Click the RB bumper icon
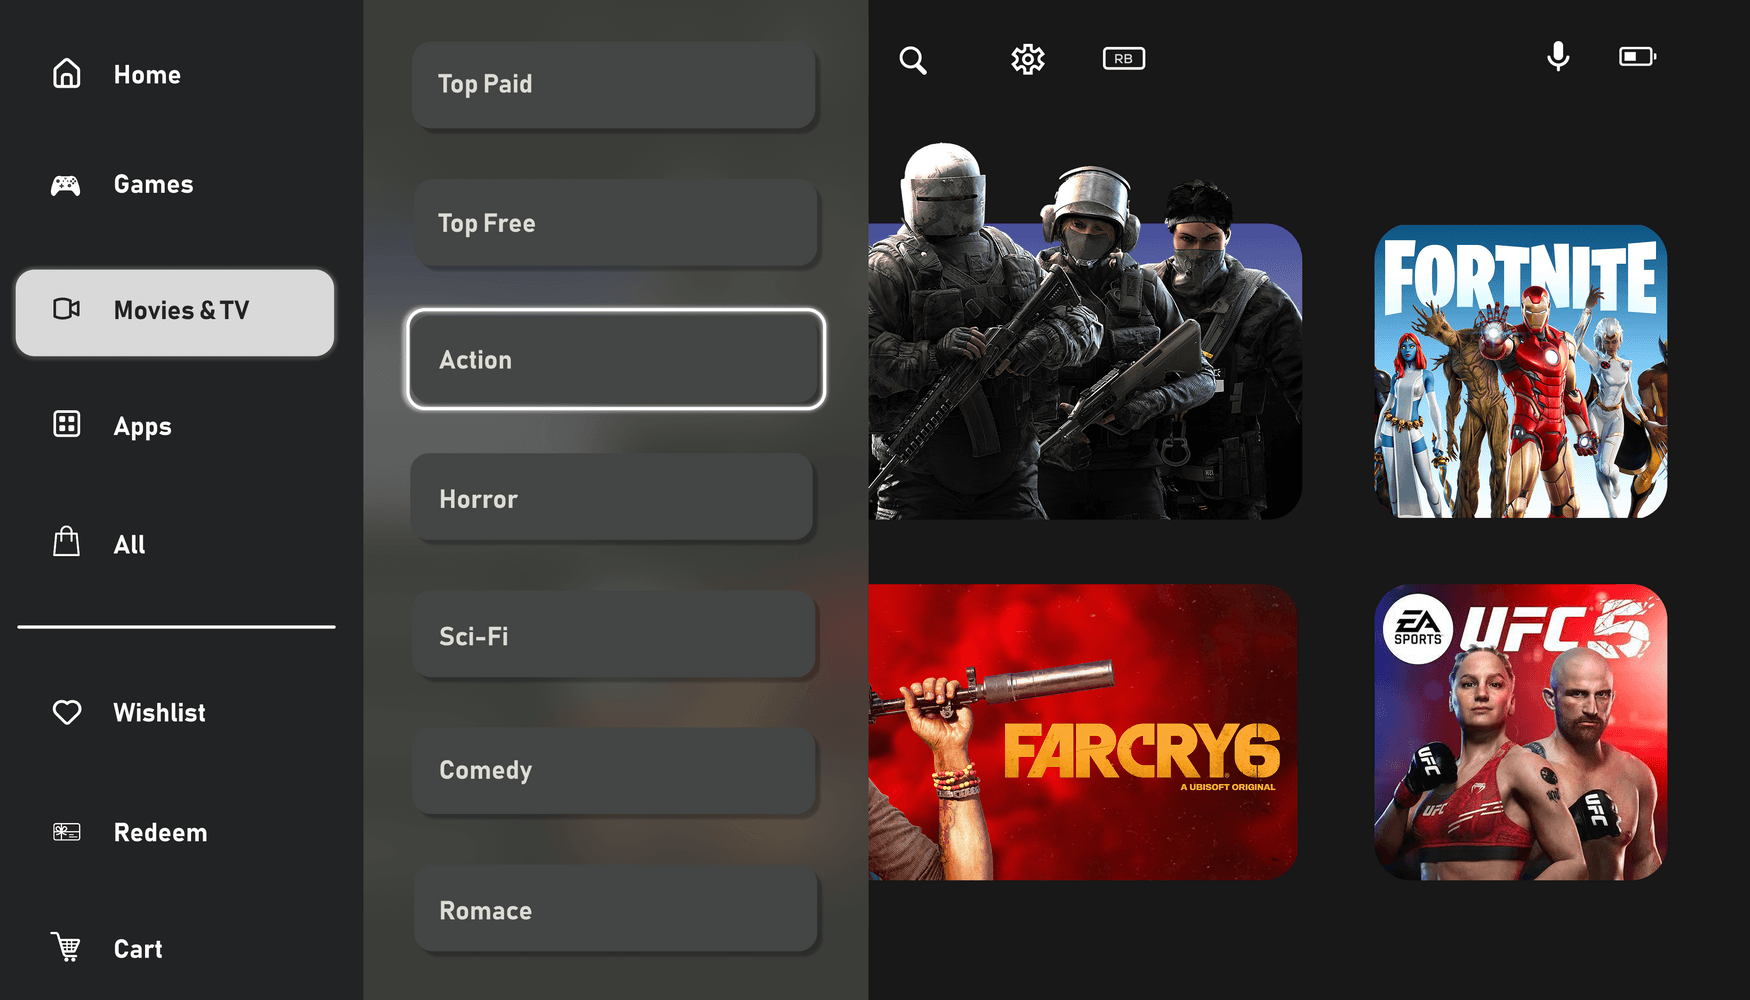Viewport: 1750px width, 1000px height. [x=1124, y=59]
